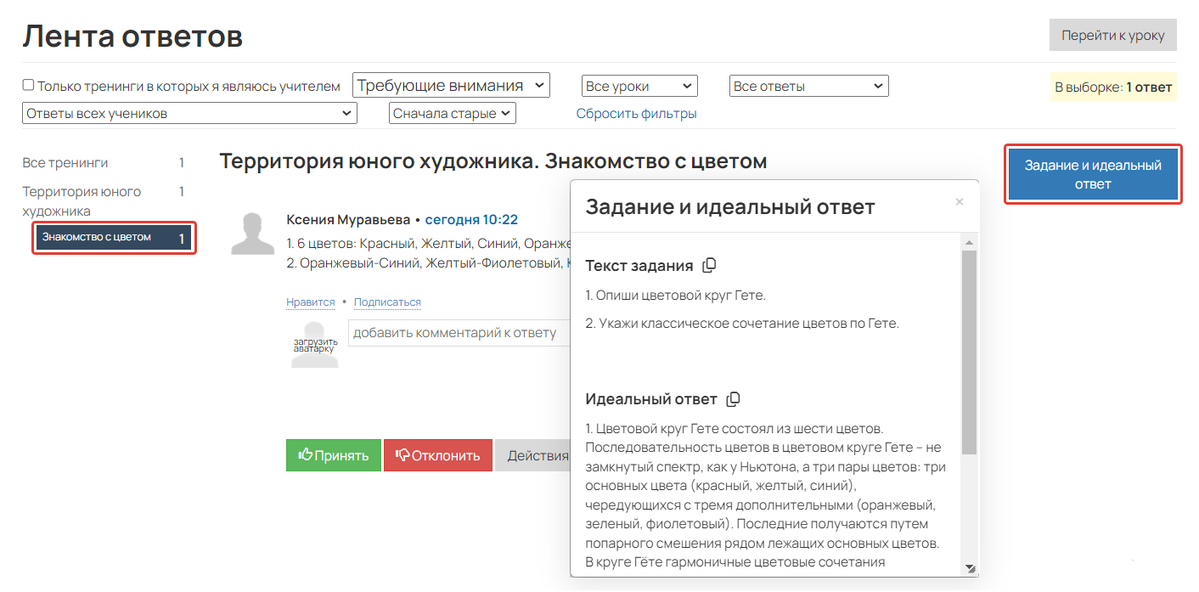Viewport: 1199px width, 592px height.
Task: Dismiss the popup via the × icon
Action: click(959, 202)
